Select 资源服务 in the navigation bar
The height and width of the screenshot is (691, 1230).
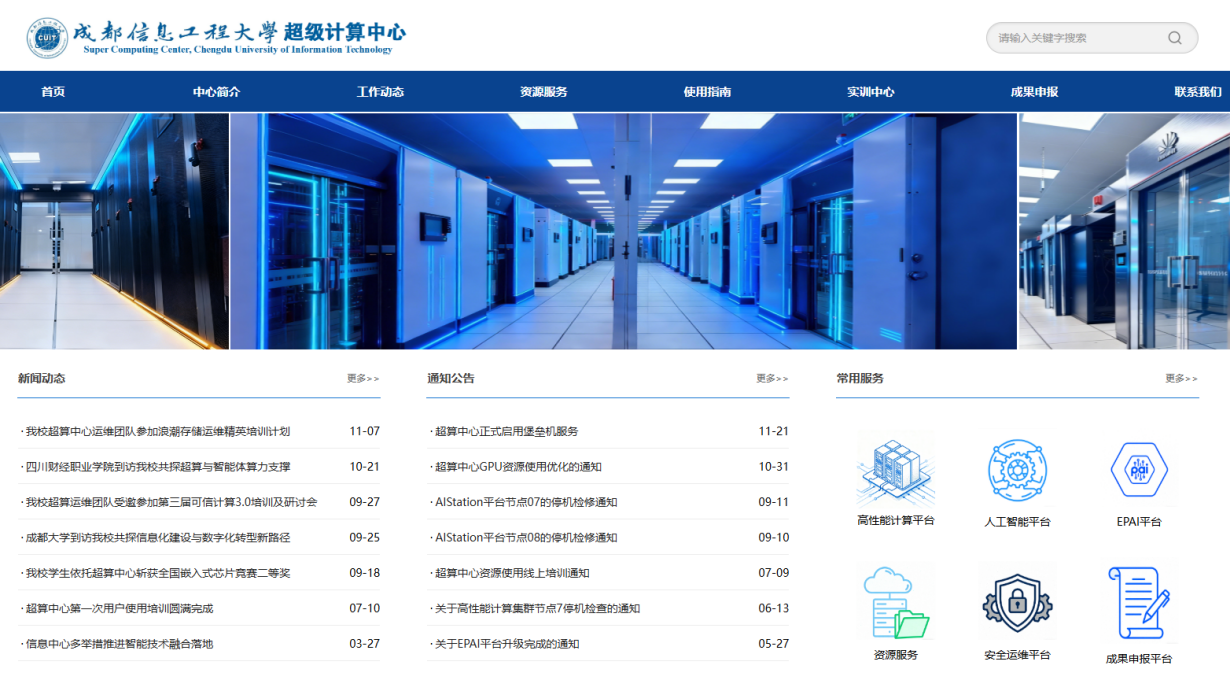tap(543, 92)
